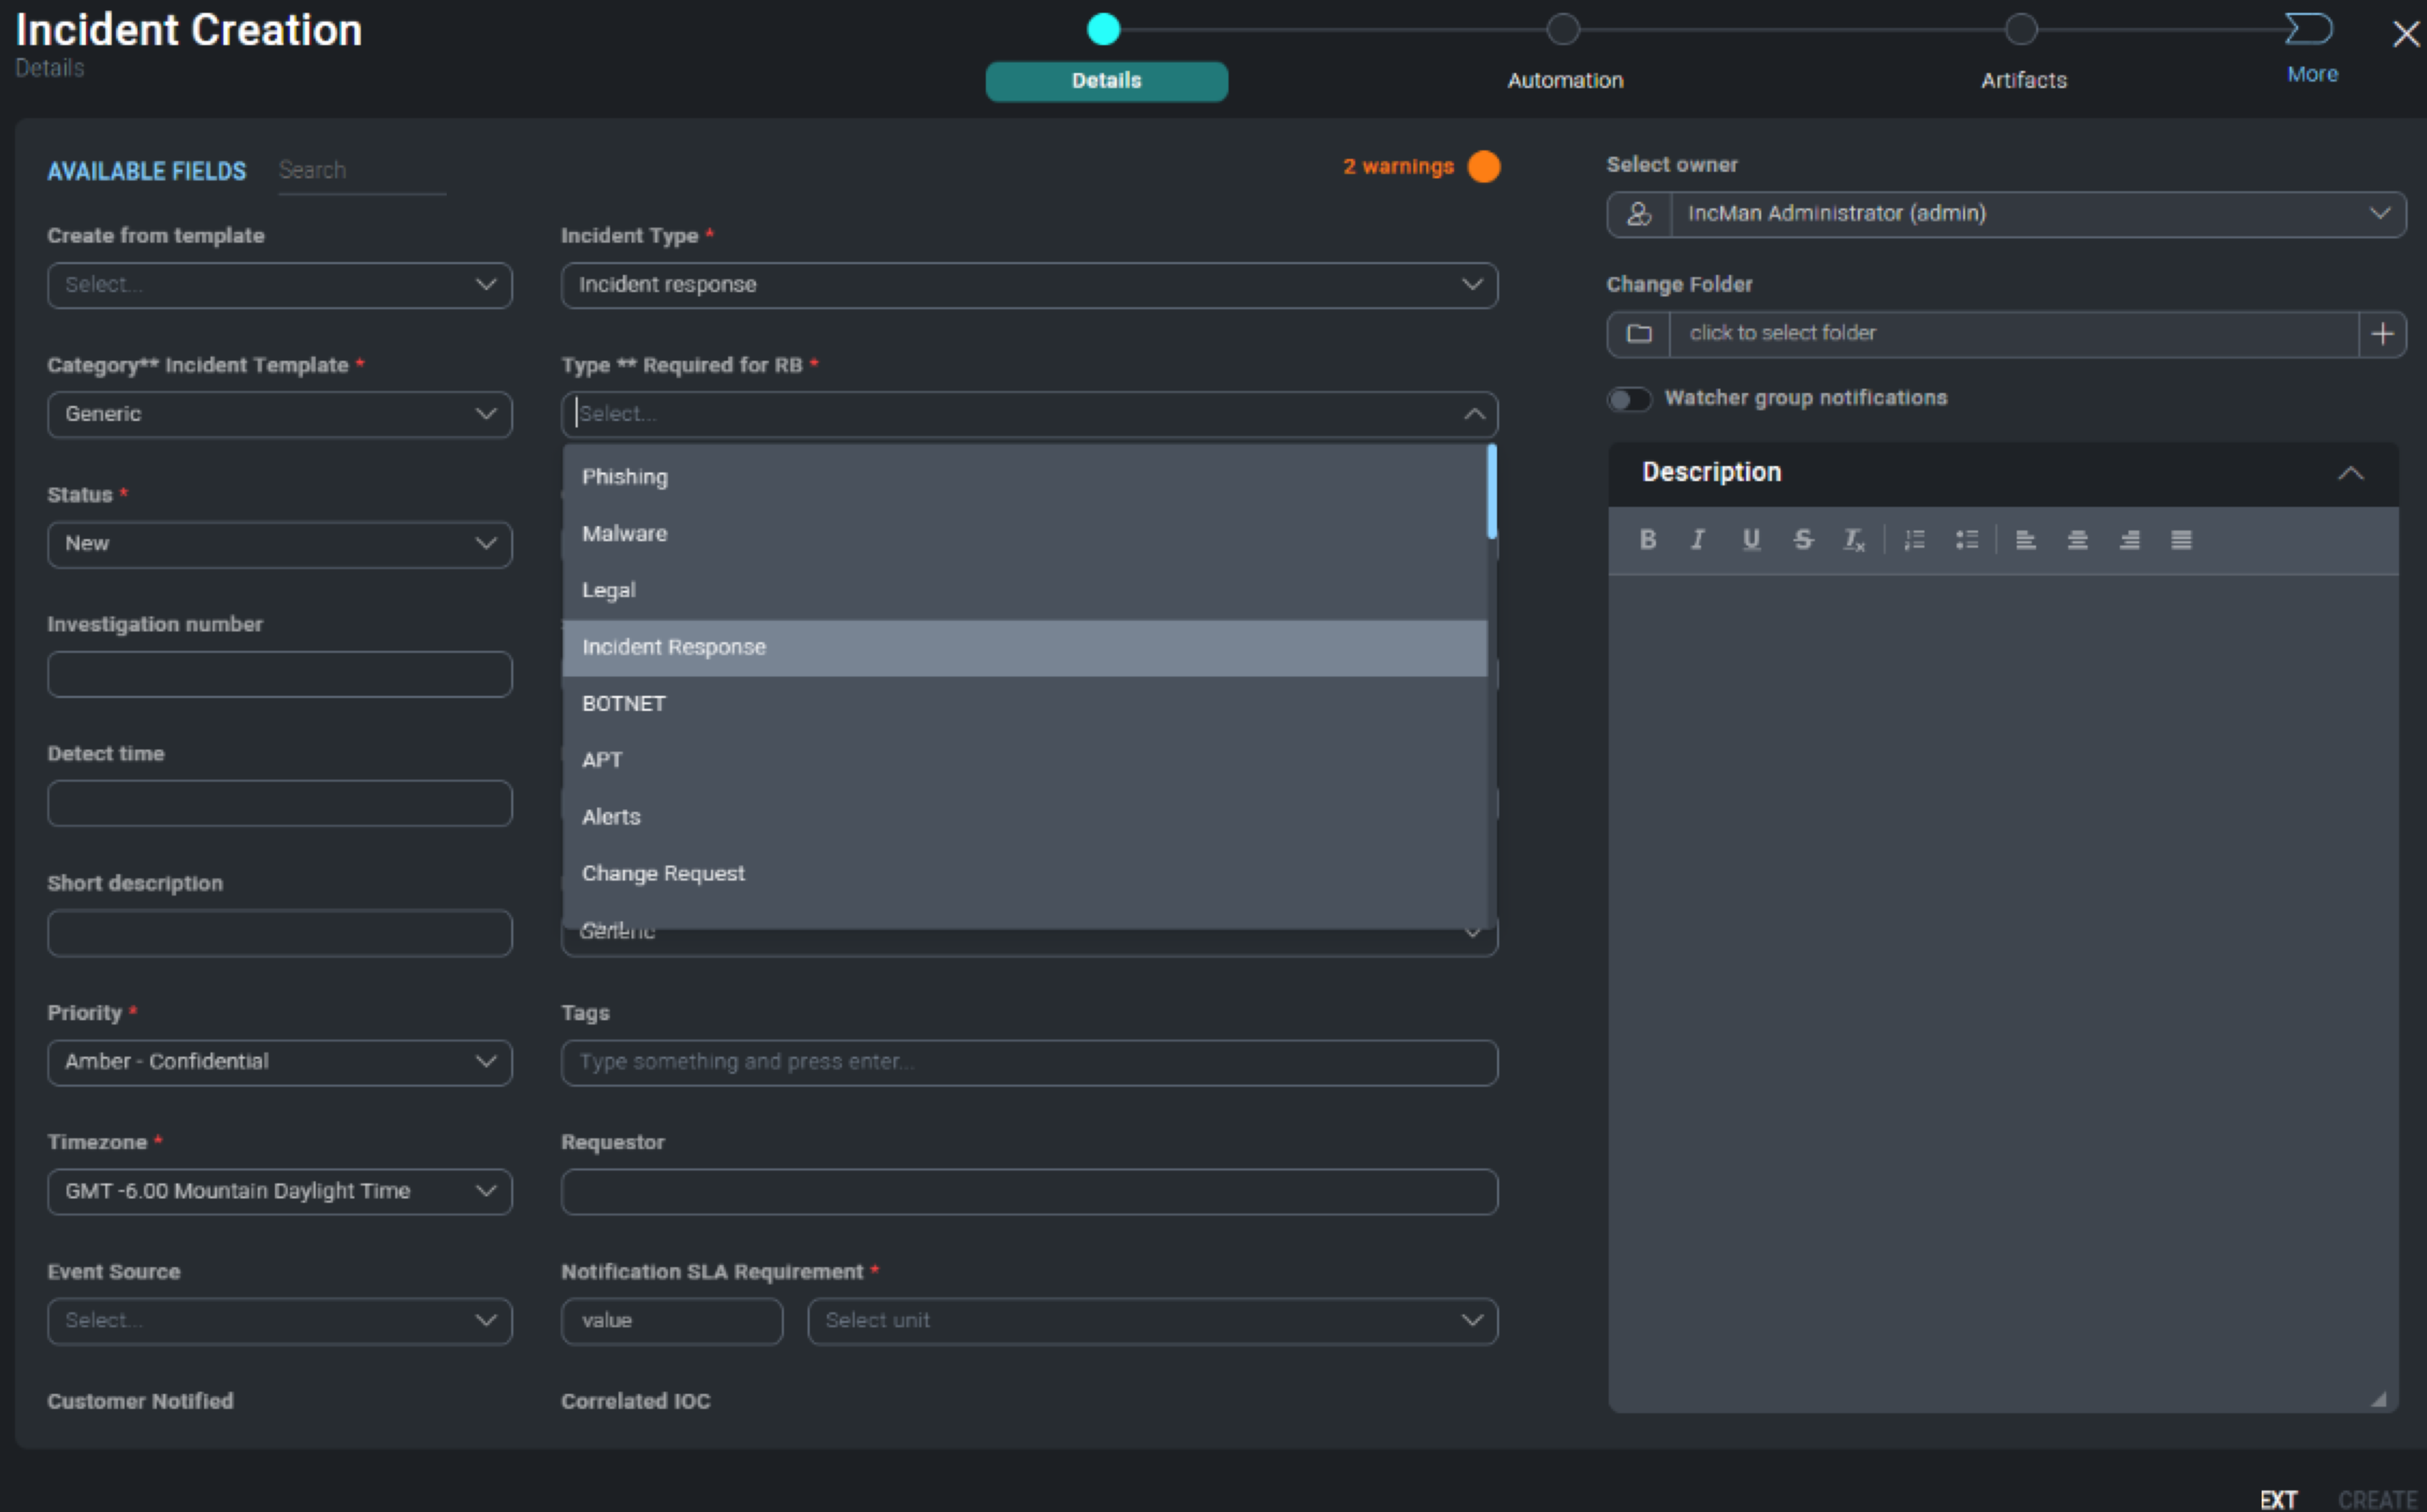Click the Bold formatting icon

pos(1647,540)
